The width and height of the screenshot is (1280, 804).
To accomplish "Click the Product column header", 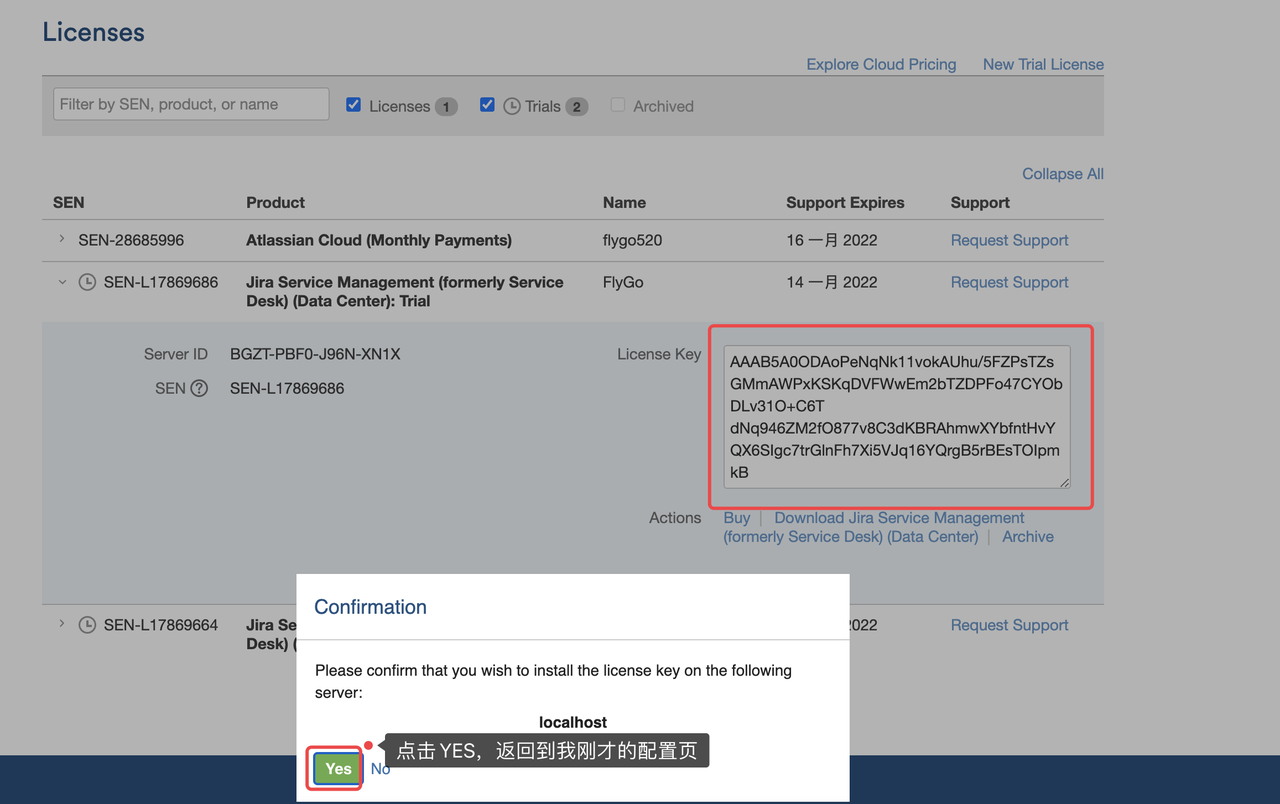I will 276,202.
